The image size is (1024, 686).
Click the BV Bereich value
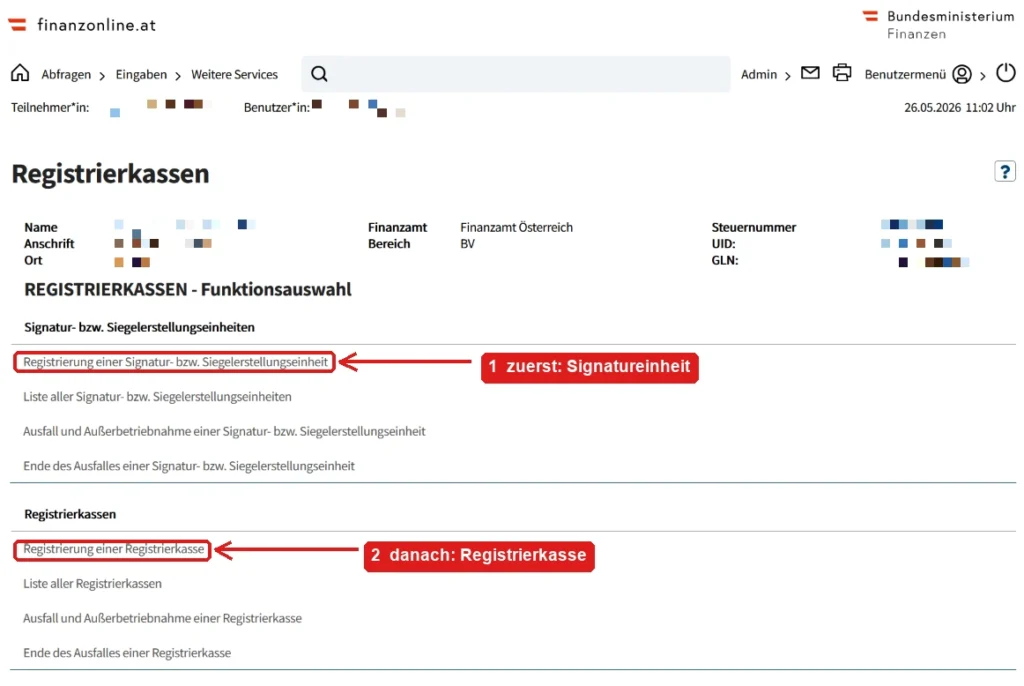tap(467, 244)
